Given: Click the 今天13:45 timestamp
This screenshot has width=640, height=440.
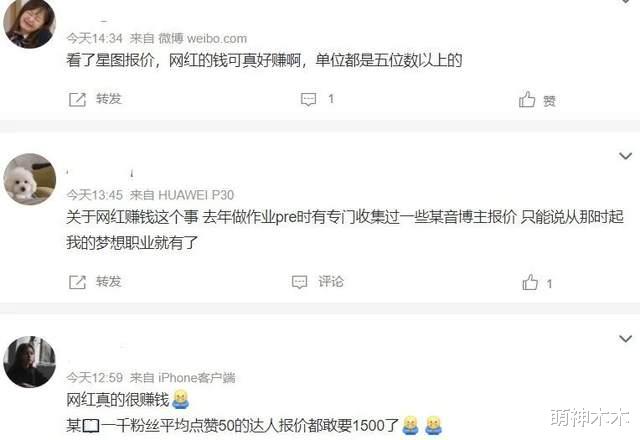Looking at the screenshot, I should point(94,195).
